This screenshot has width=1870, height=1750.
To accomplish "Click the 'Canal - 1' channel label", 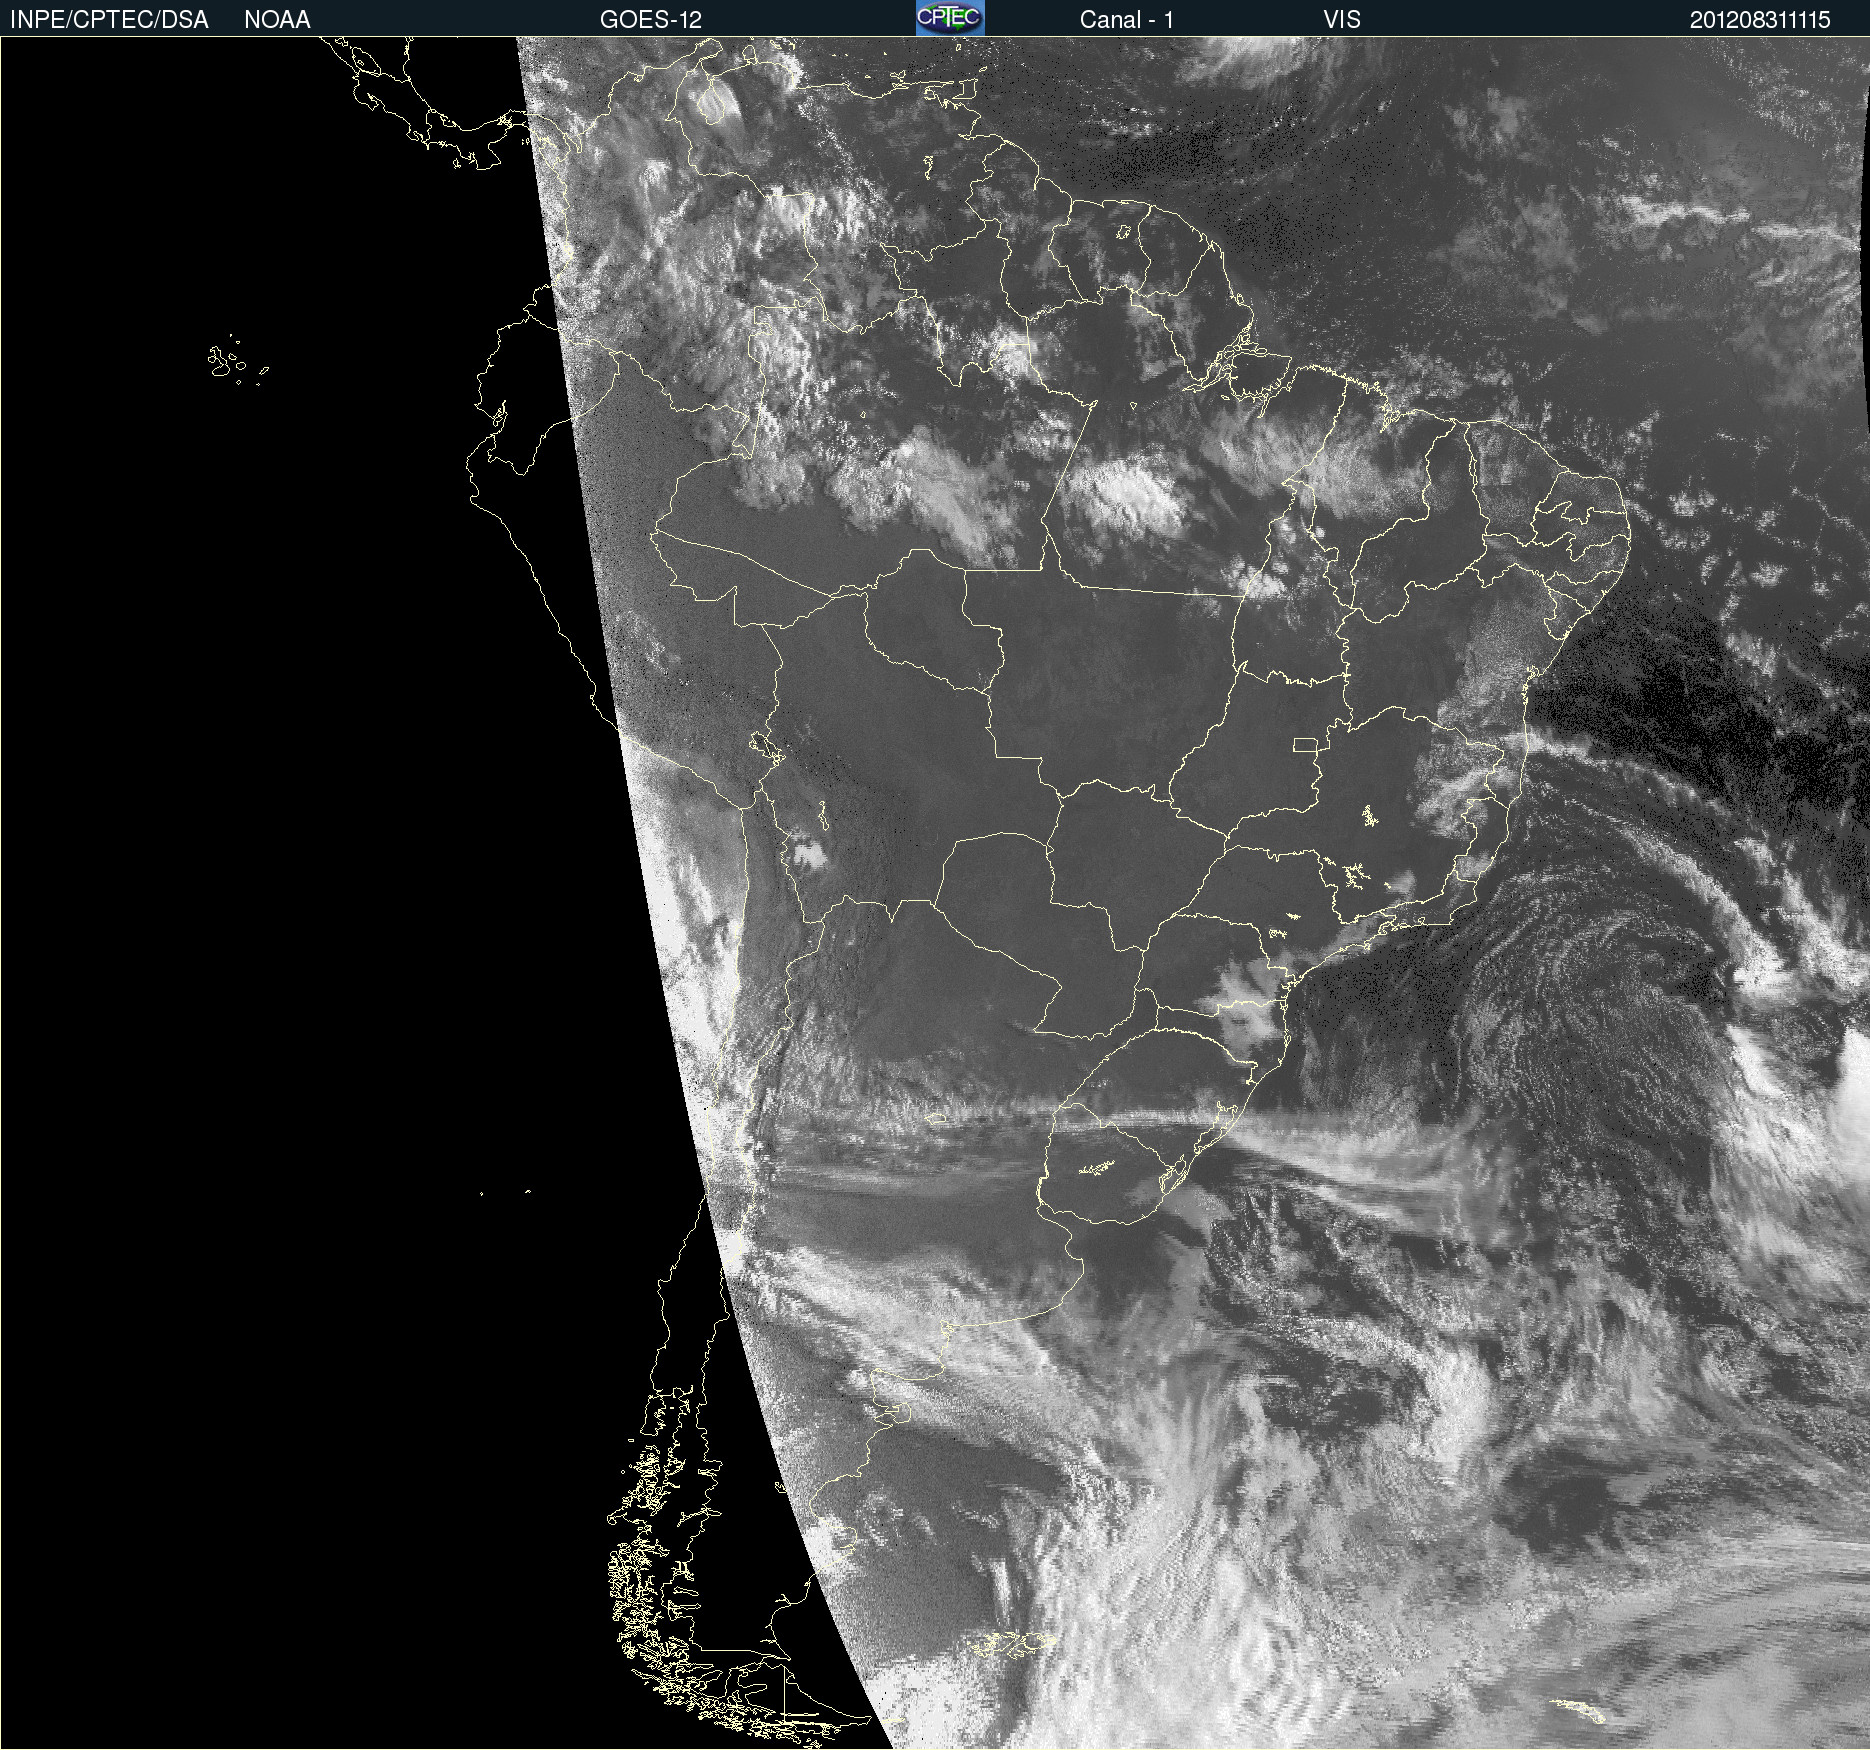I will pos(1126,20).
